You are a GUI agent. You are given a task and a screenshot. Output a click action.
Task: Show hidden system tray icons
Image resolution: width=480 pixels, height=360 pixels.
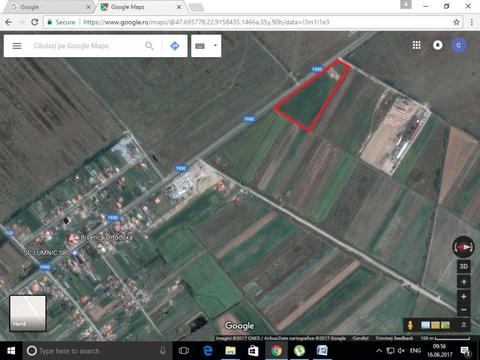pos(379,351)
